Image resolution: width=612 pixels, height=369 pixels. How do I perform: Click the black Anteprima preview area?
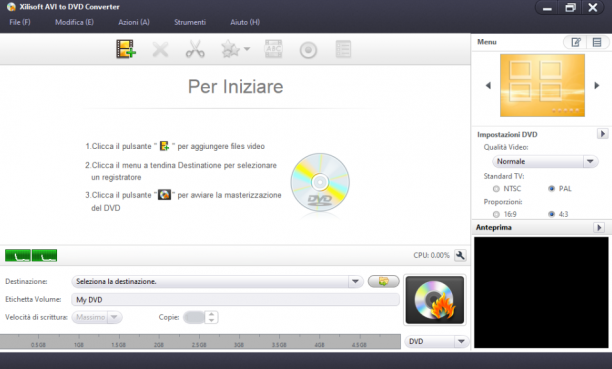541,292
